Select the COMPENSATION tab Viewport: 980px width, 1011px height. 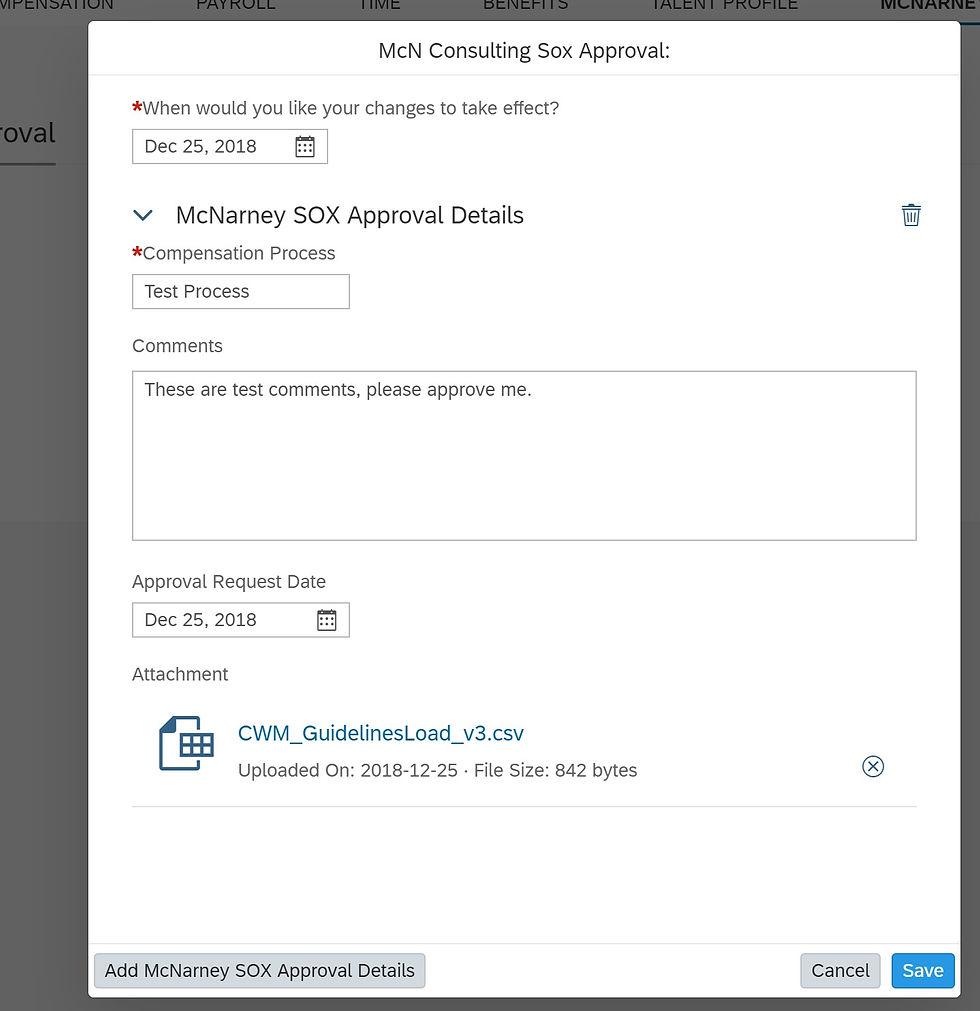(55, 6)
